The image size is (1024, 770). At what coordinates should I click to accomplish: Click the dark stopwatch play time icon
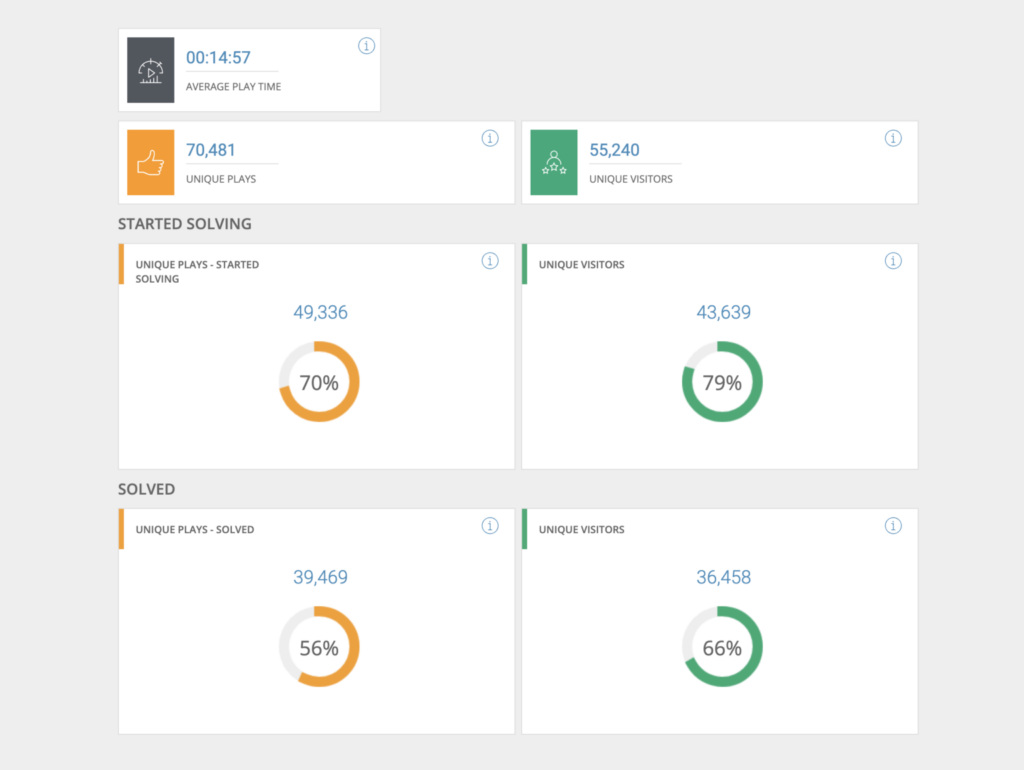tap(151, 70)
